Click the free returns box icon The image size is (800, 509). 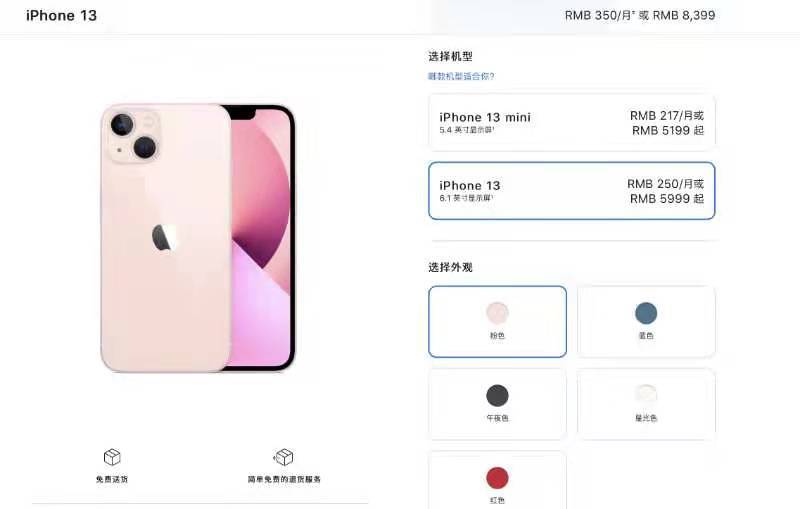coord(284,457)
